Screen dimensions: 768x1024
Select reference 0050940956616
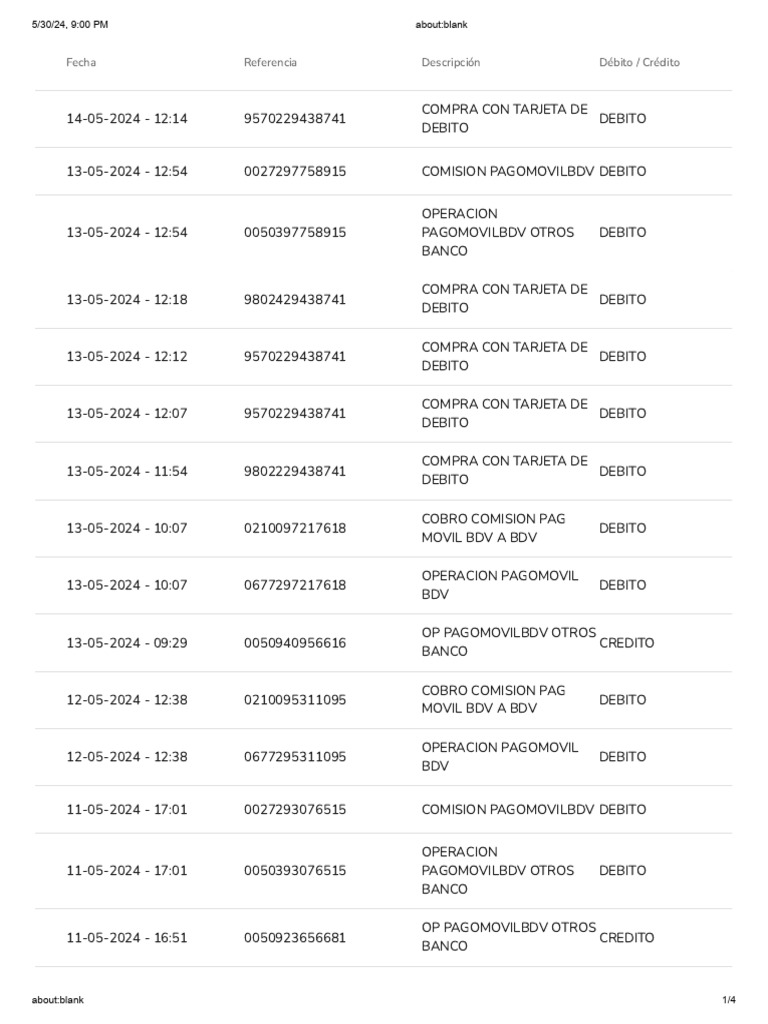(295, 643)
